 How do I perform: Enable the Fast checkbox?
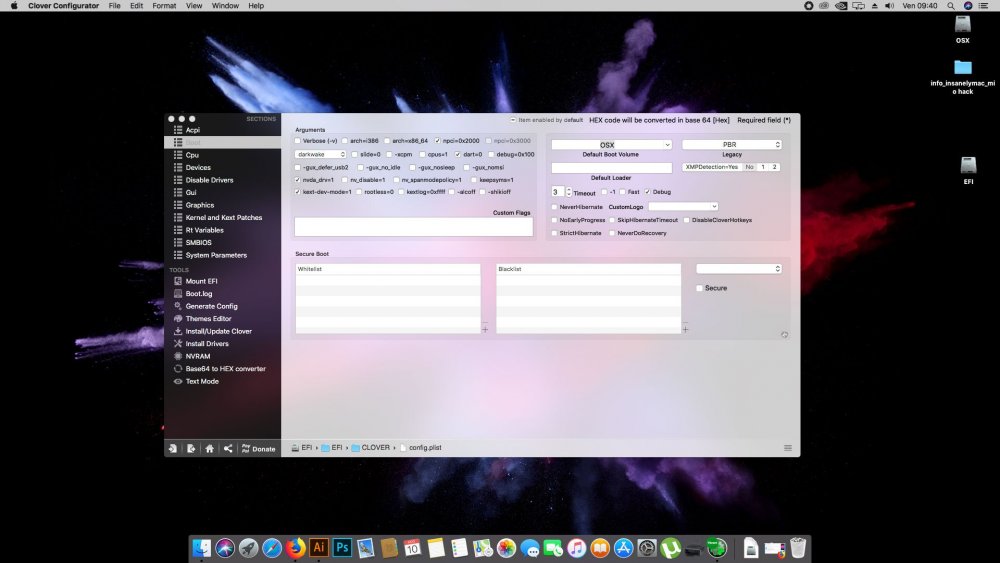(622, 192)
